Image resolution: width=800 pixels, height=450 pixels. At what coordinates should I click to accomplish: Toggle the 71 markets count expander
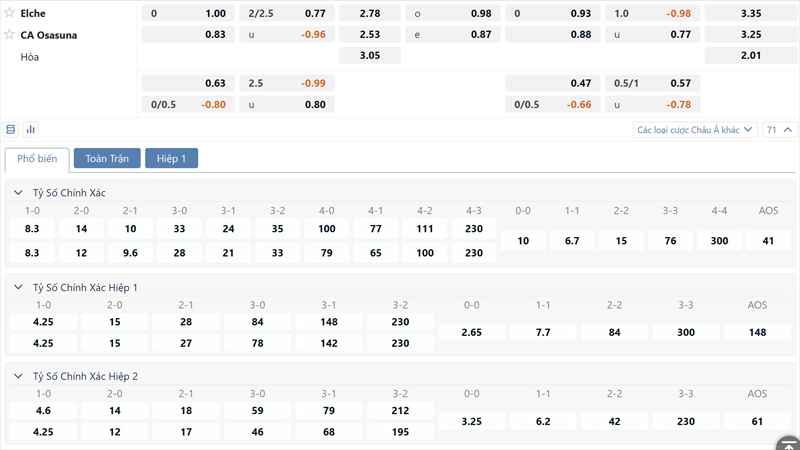[x=779, y=130]
